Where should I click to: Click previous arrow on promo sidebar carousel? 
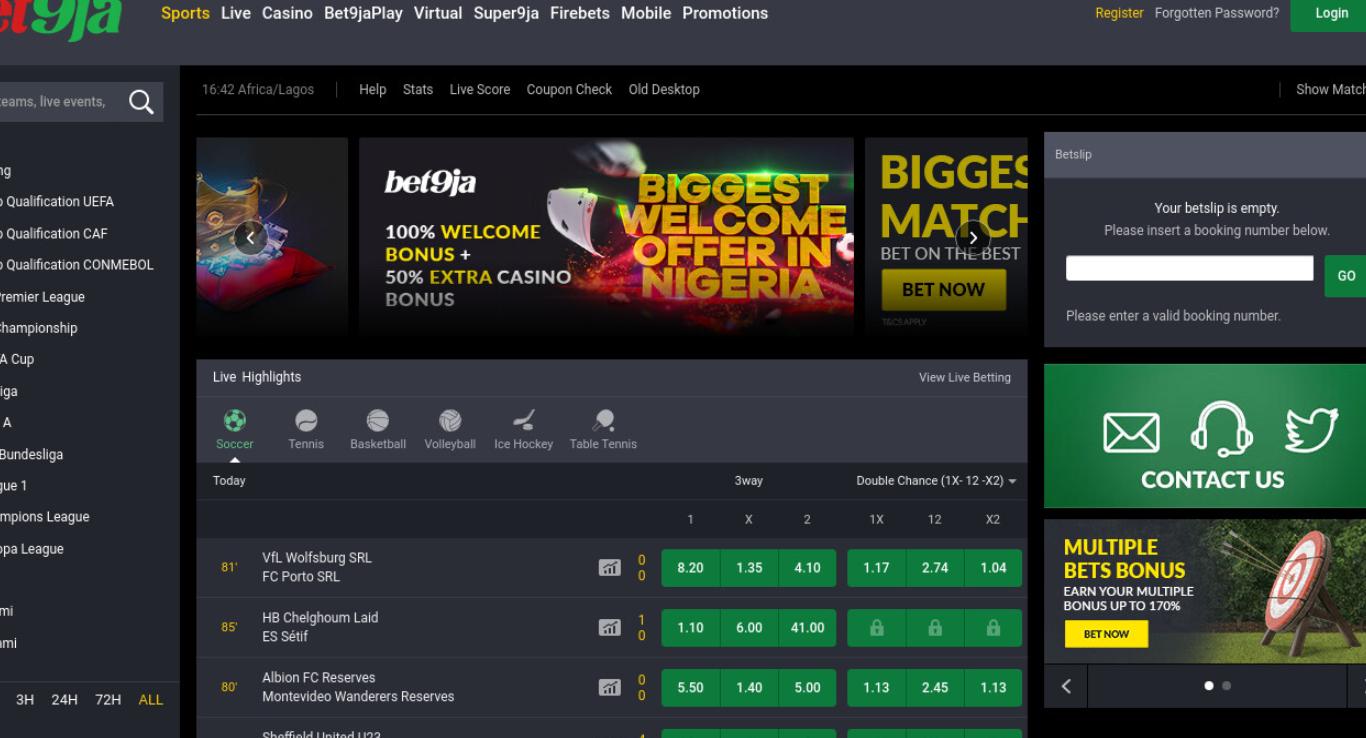[1066, 686]
